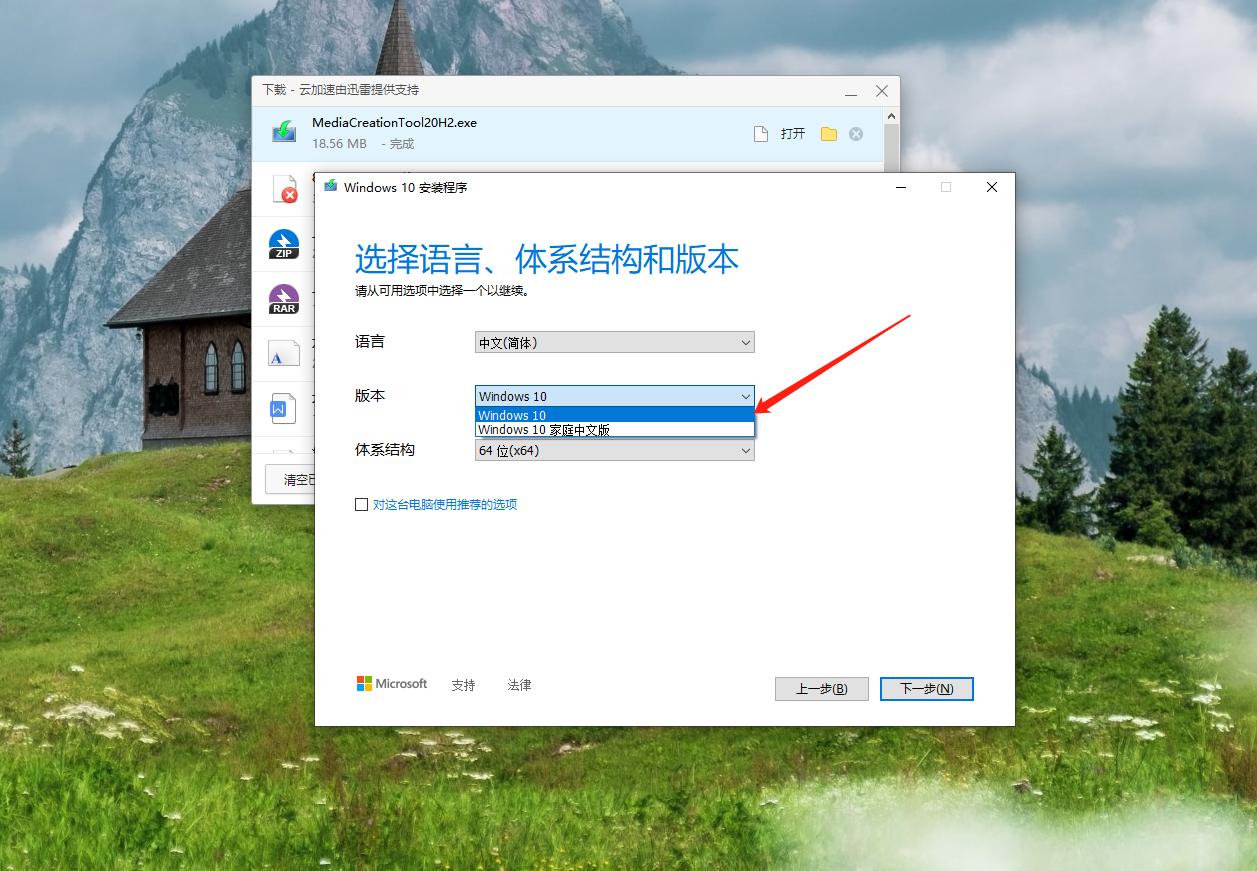This screenshot has width=1257, height=871.
Task: Click the 18.56 MB - 完成 status text
Action: 363,144
